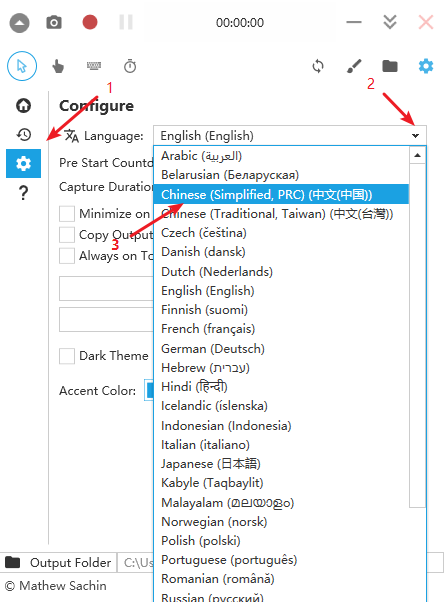
Task: Check the Minimize on capture start option
Action: point(67,214)
